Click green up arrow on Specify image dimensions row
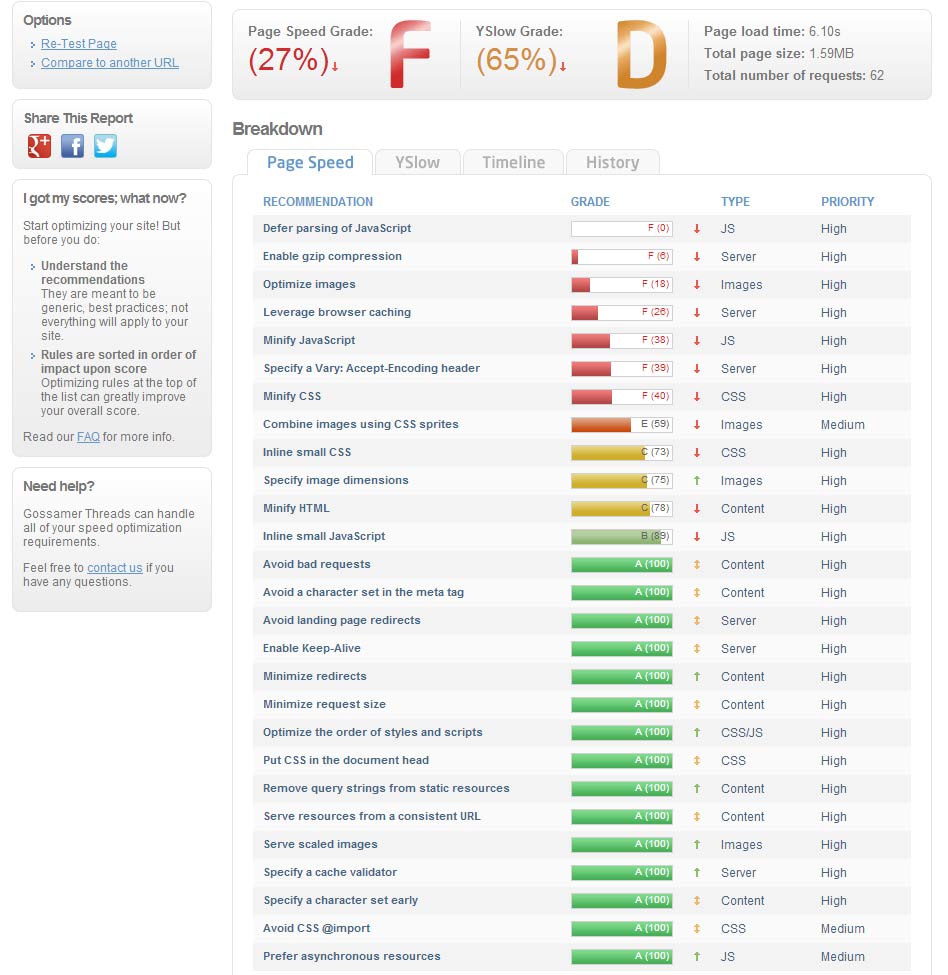The height and width of the screenshot is (975, 948). [x=697, y=481]
